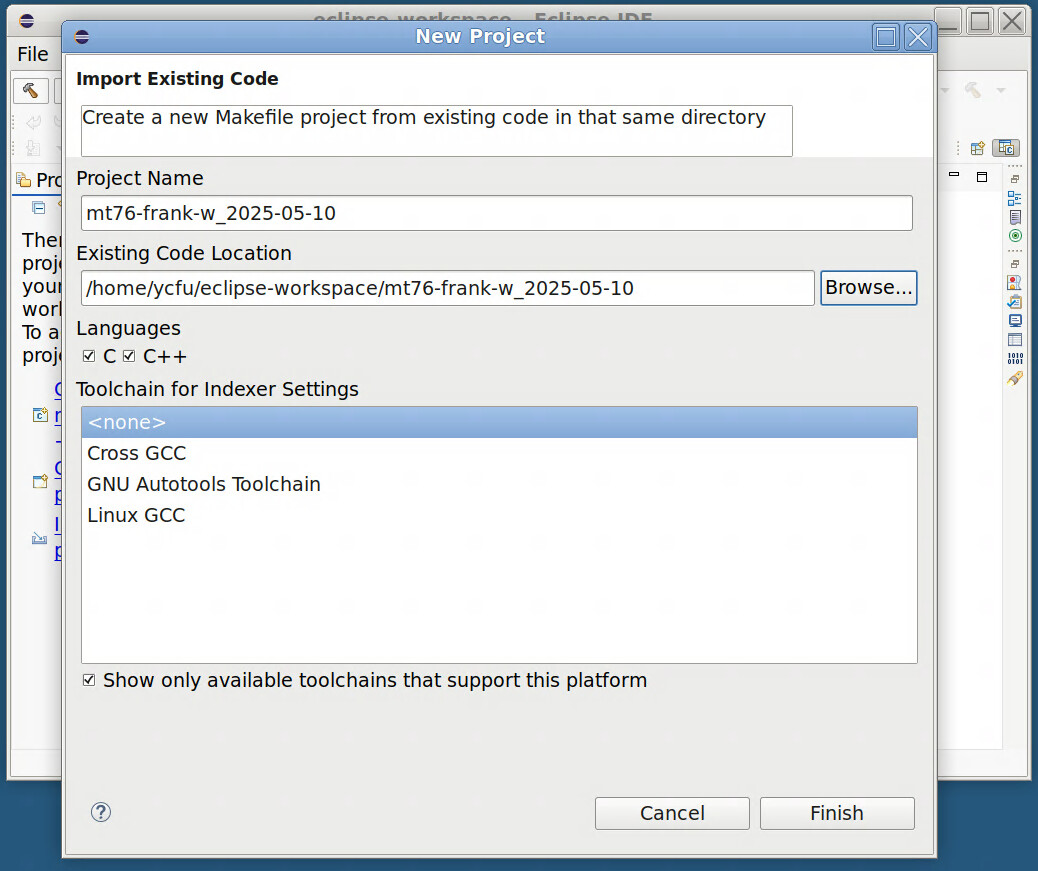Maximize the Eclipse IDE main window
The height and width of the screenshot is (871, 1038).
point(980,21)
